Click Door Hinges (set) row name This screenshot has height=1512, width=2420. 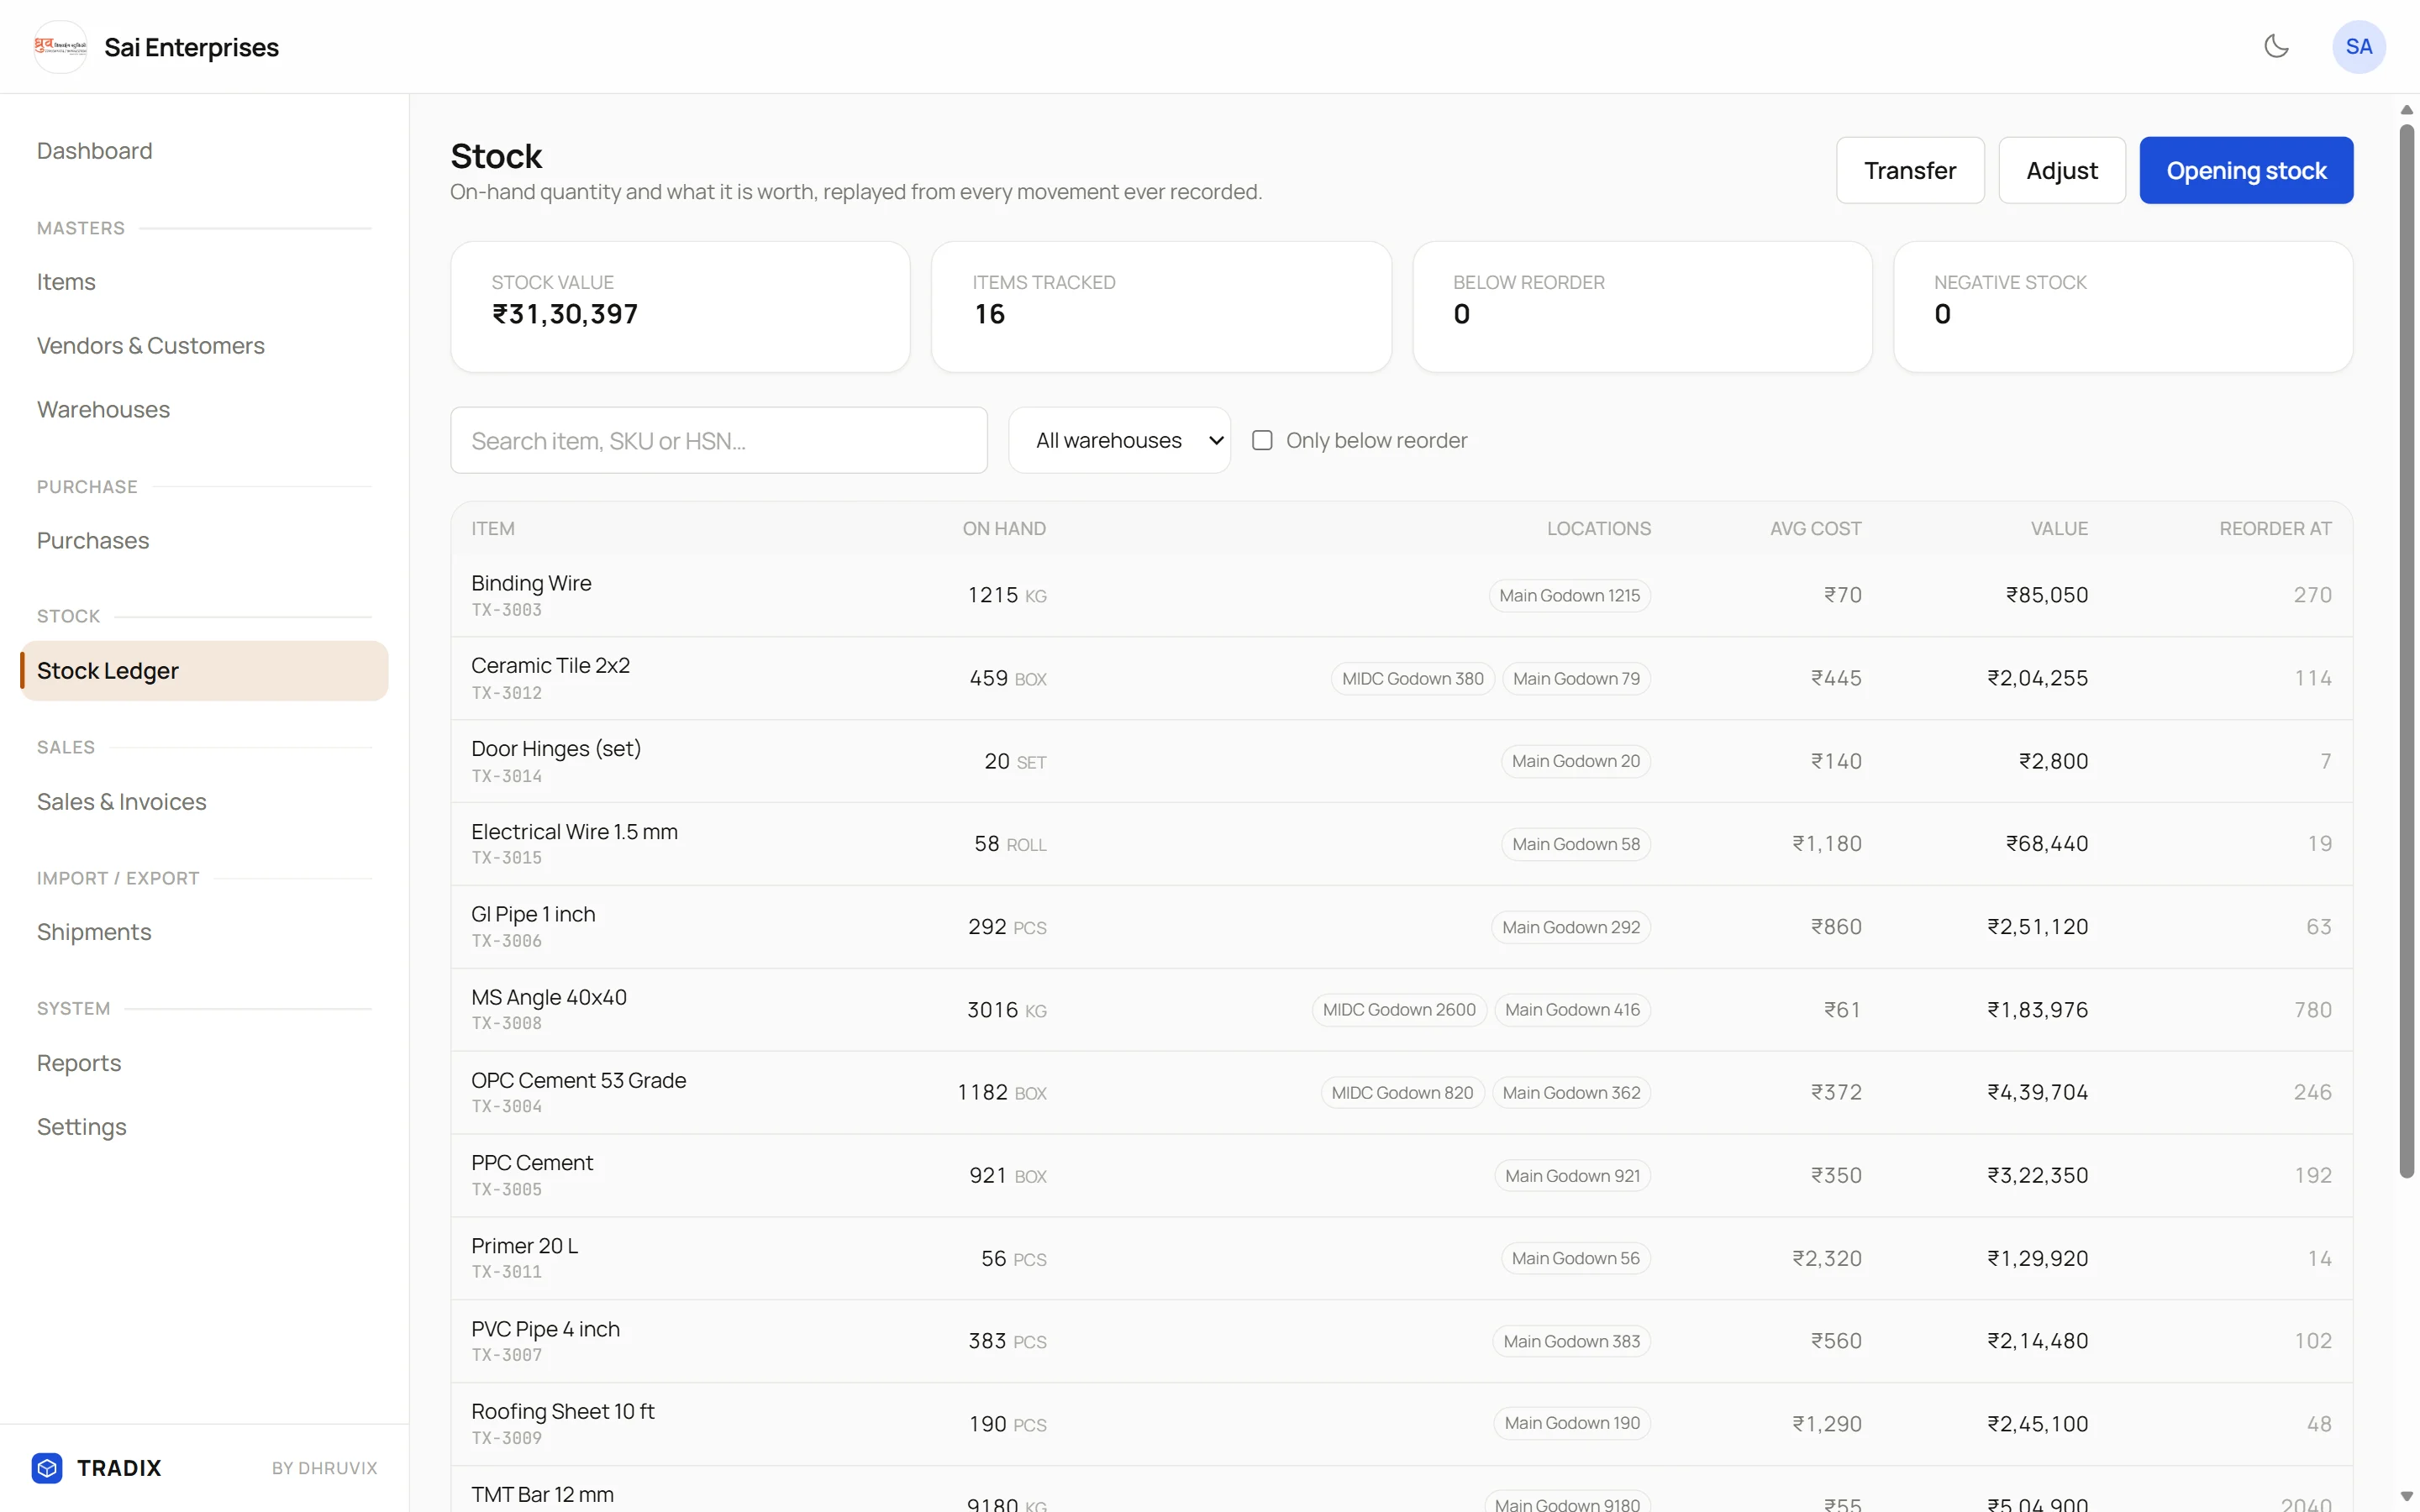pos(556,748)
